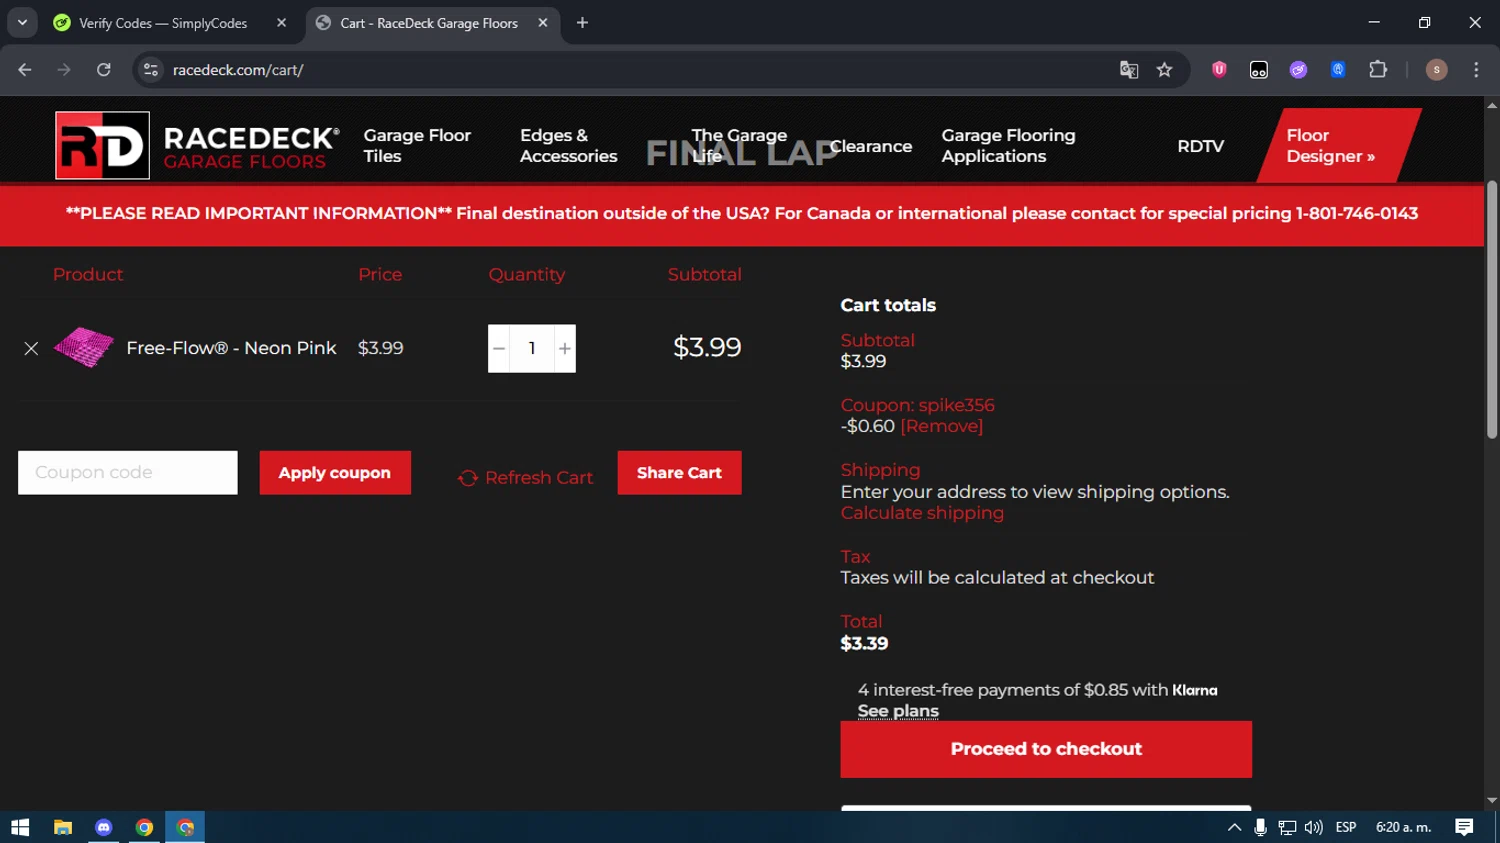Screen dimensions: 1500x843
Task: Click the translate page icon
Action: pos(1129,70)
